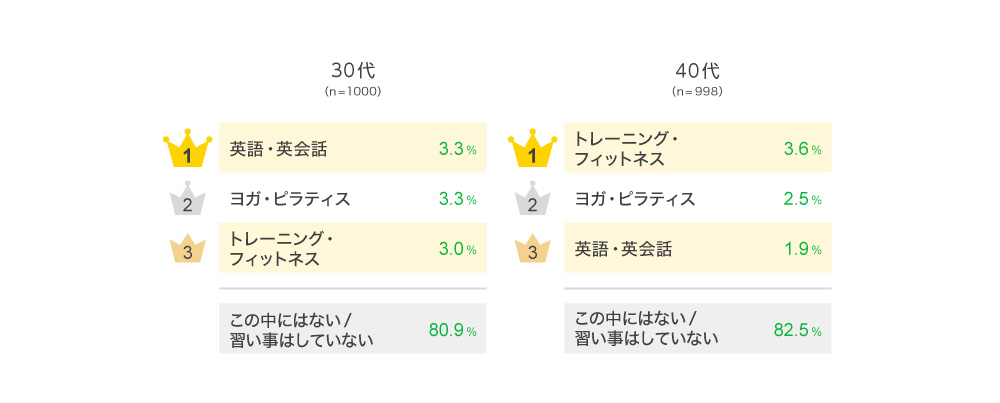
Task: Click 習い事はしていない gray box under 40代
Action: [698, 328]
